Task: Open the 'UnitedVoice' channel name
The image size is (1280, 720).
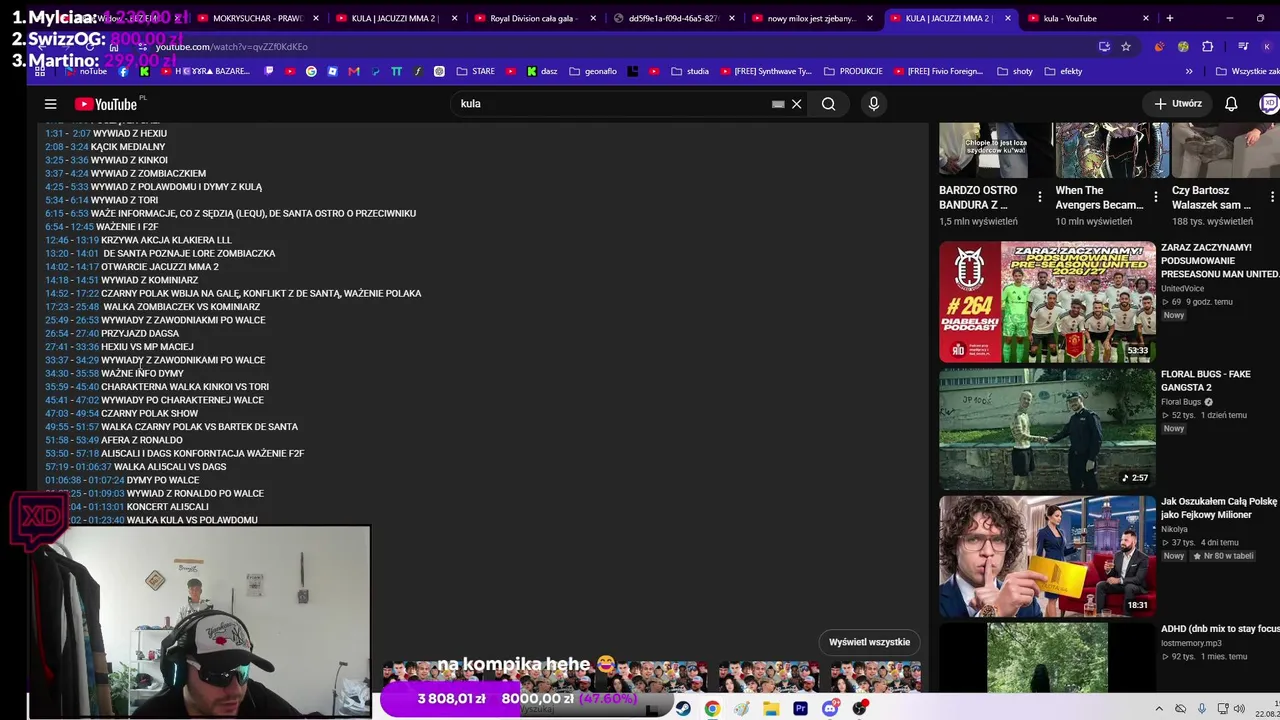Action: pos(1182,288)
